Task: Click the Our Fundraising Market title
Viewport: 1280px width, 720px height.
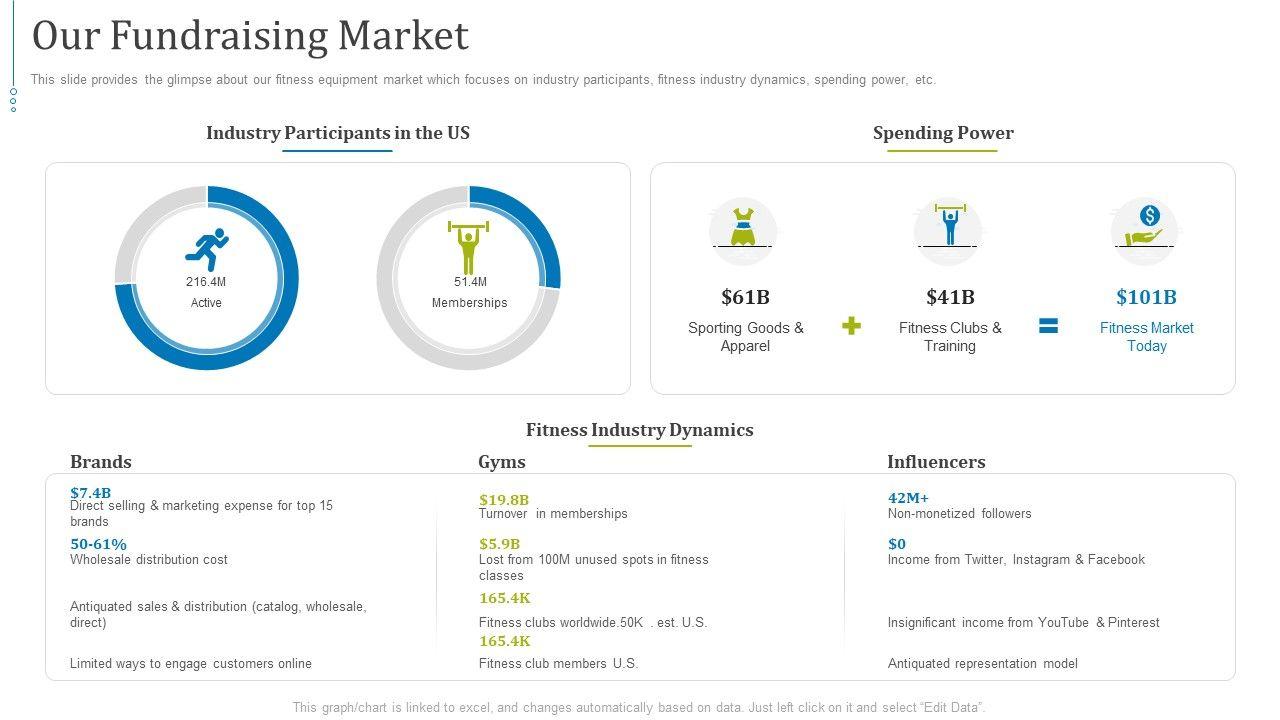Action: click(x=251, y=36)
